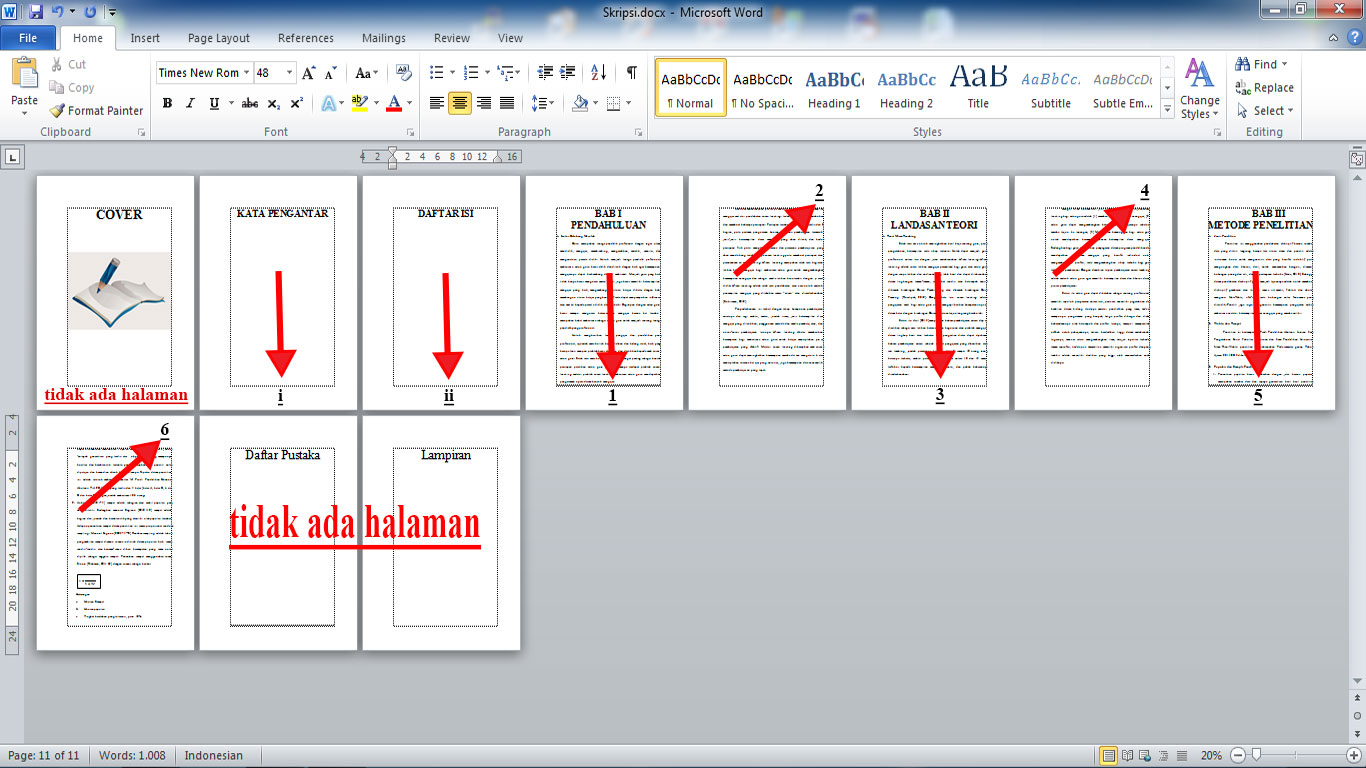Open the Line Spacing dropdown

(544, 103)
